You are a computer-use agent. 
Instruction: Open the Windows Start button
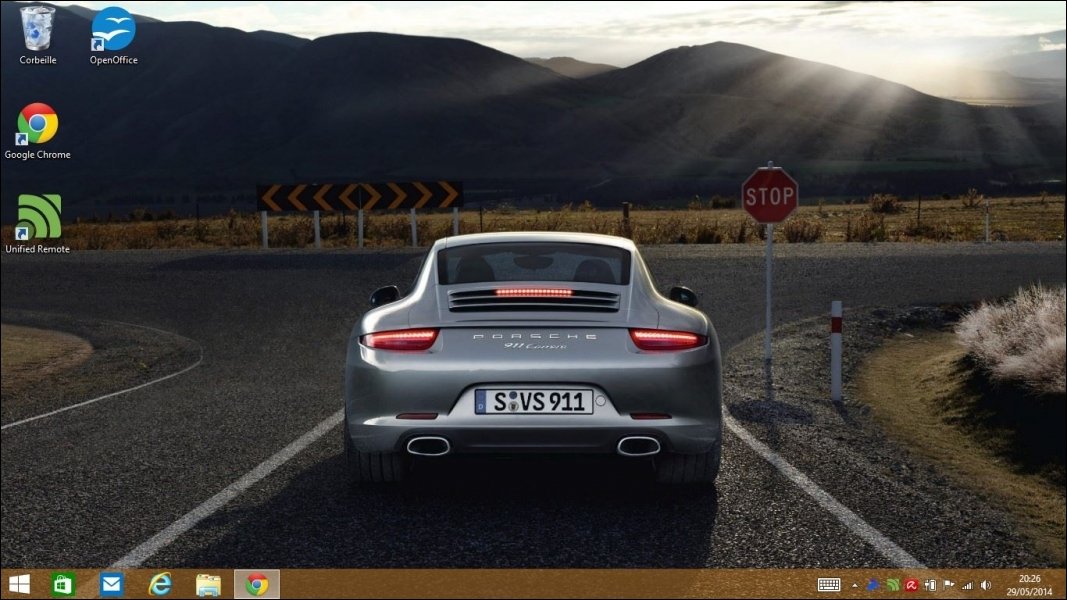tap(19, 584)
